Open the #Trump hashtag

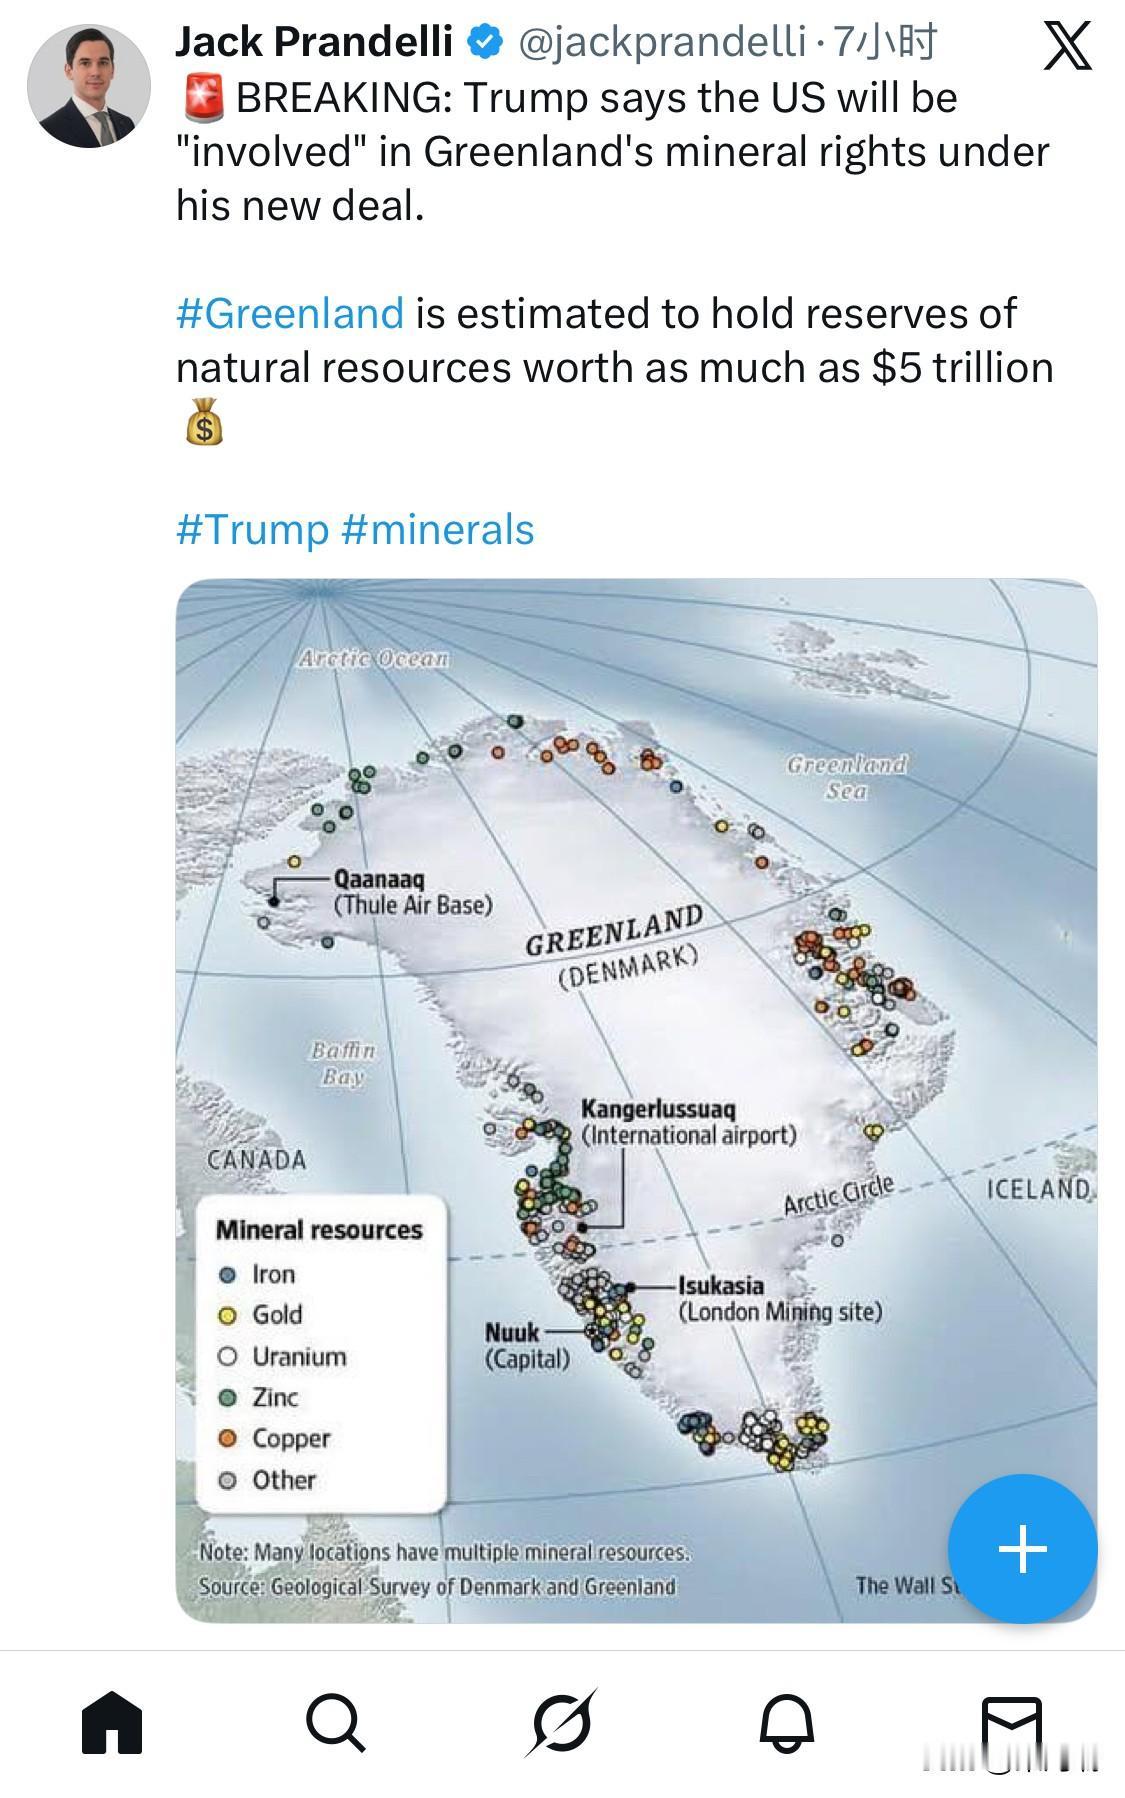(x=252, y=529)
